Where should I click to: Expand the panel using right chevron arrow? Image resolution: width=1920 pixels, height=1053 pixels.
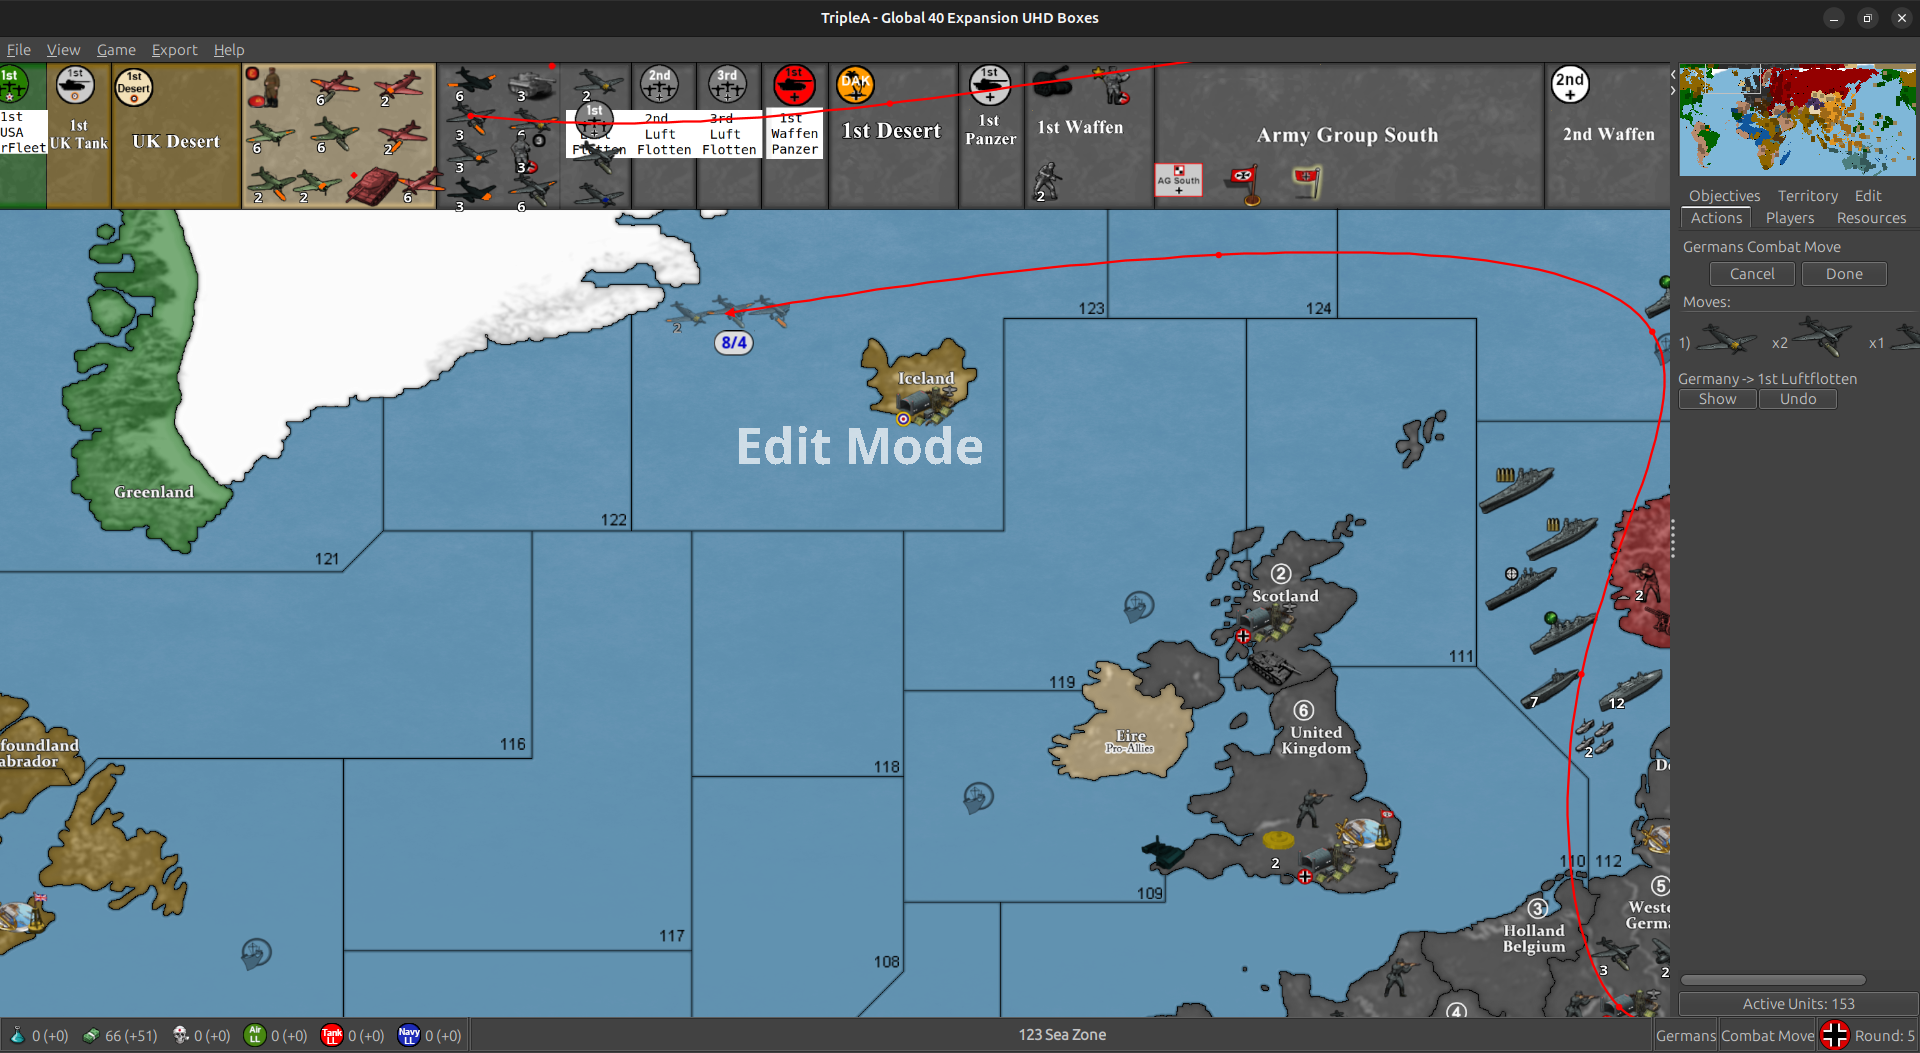[1671, 90]
